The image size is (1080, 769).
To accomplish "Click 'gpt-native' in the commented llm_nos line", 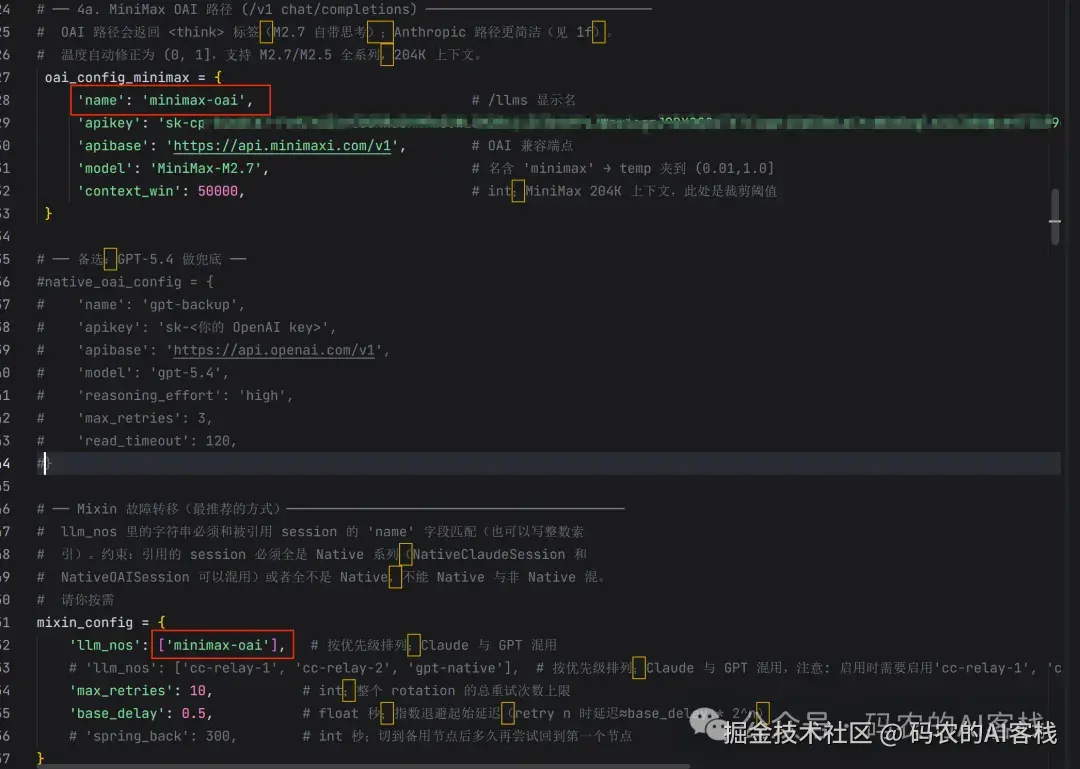I will click(x=455, y=668).
